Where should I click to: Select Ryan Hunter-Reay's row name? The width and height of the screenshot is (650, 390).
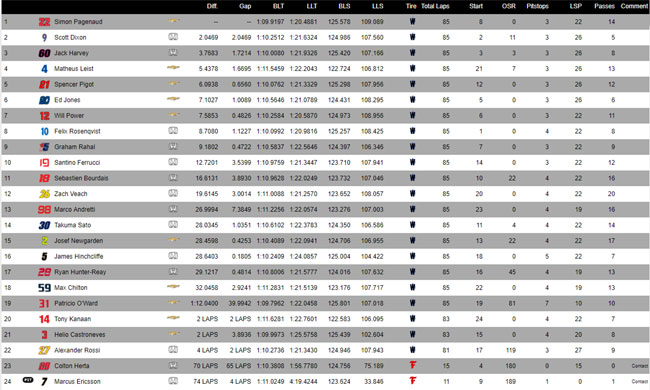coord(80,272)
